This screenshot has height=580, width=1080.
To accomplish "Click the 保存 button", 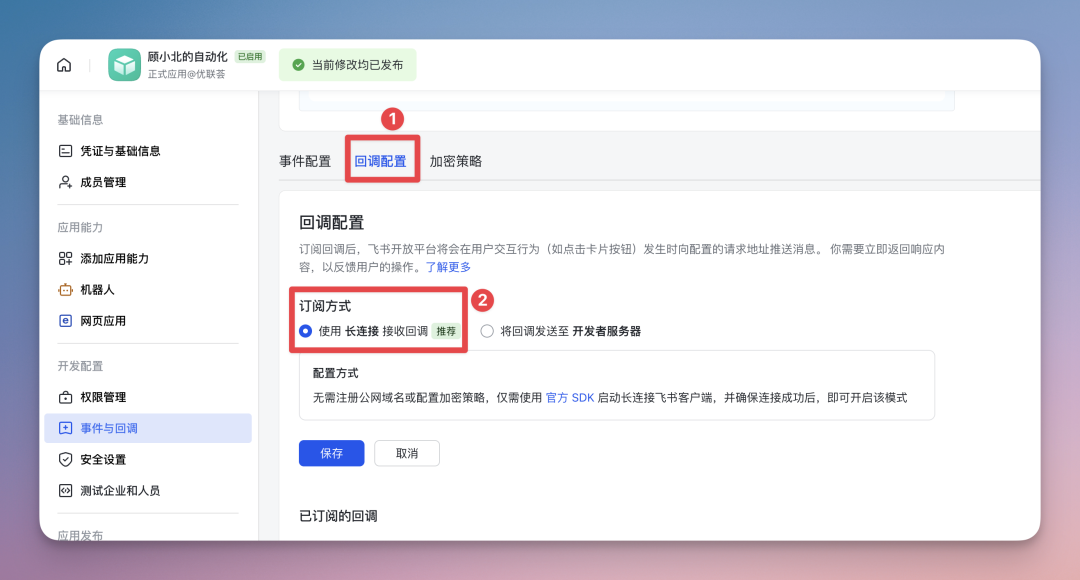I will pyautogui.click(x=331, y=452).
